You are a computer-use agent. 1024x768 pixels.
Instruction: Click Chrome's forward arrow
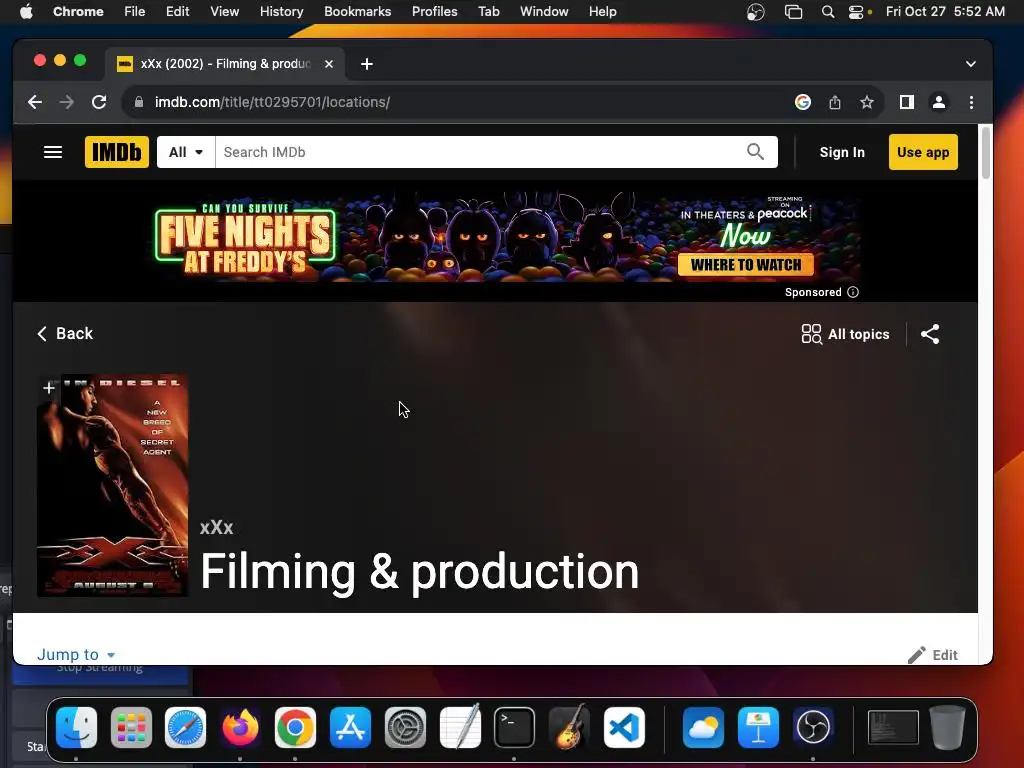pyautogui.click(x=67, y=102)
